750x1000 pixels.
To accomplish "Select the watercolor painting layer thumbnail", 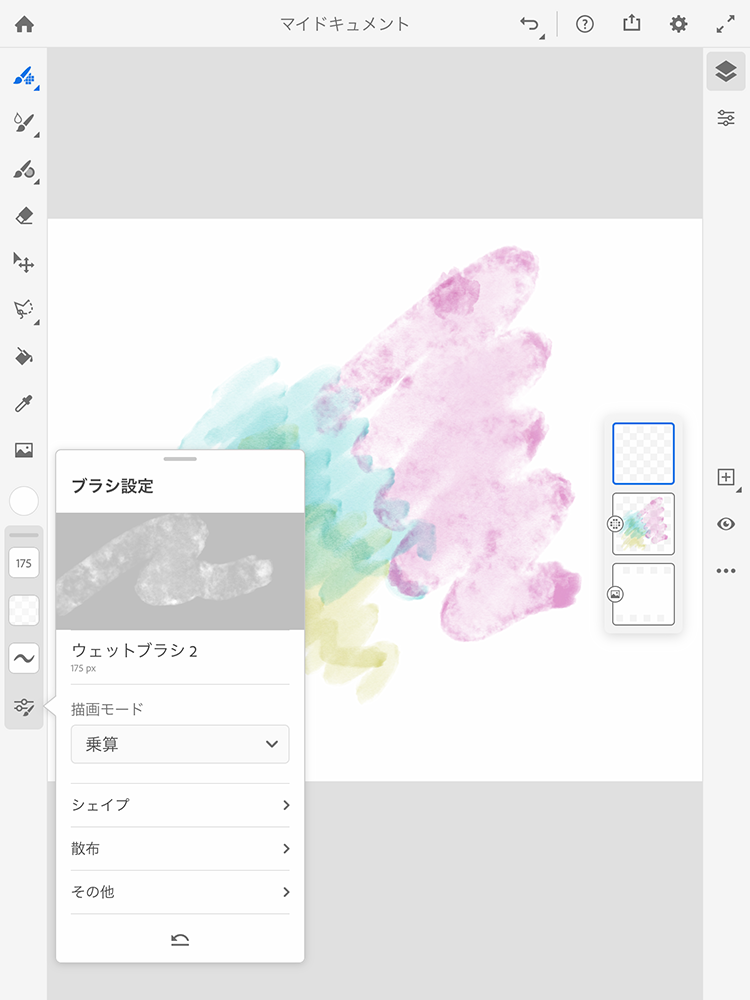I will 643,524.
